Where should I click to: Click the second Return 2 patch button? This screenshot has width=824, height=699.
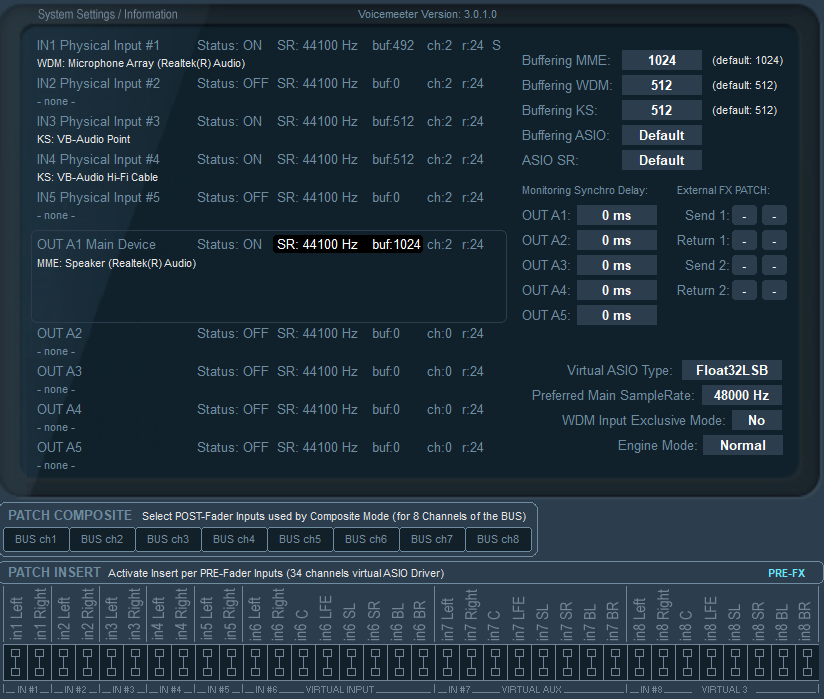pos(774,291)
